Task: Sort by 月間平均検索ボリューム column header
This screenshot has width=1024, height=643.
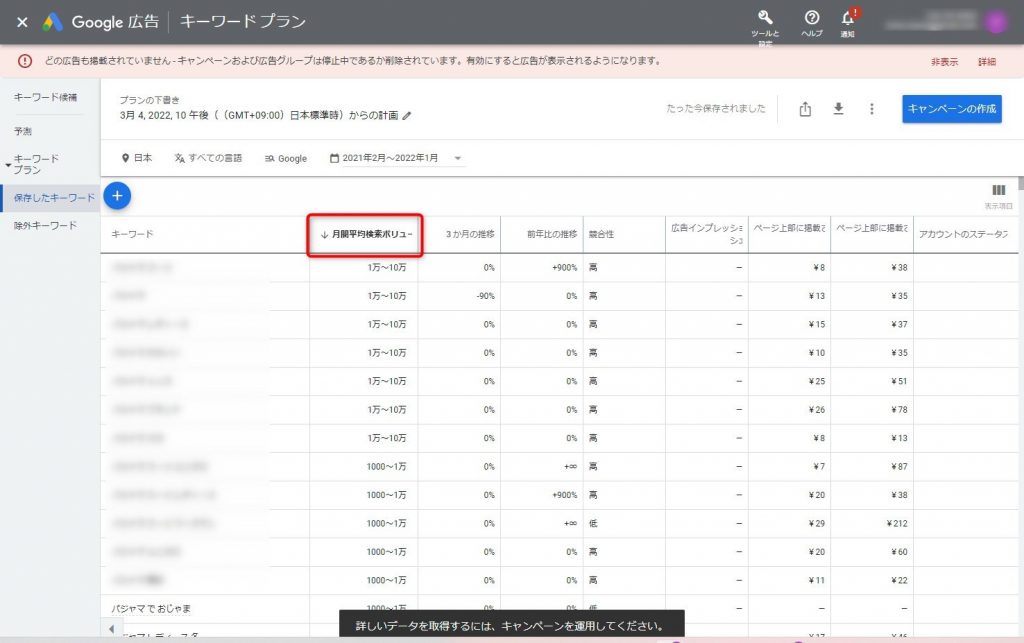Action: [365, 234]
